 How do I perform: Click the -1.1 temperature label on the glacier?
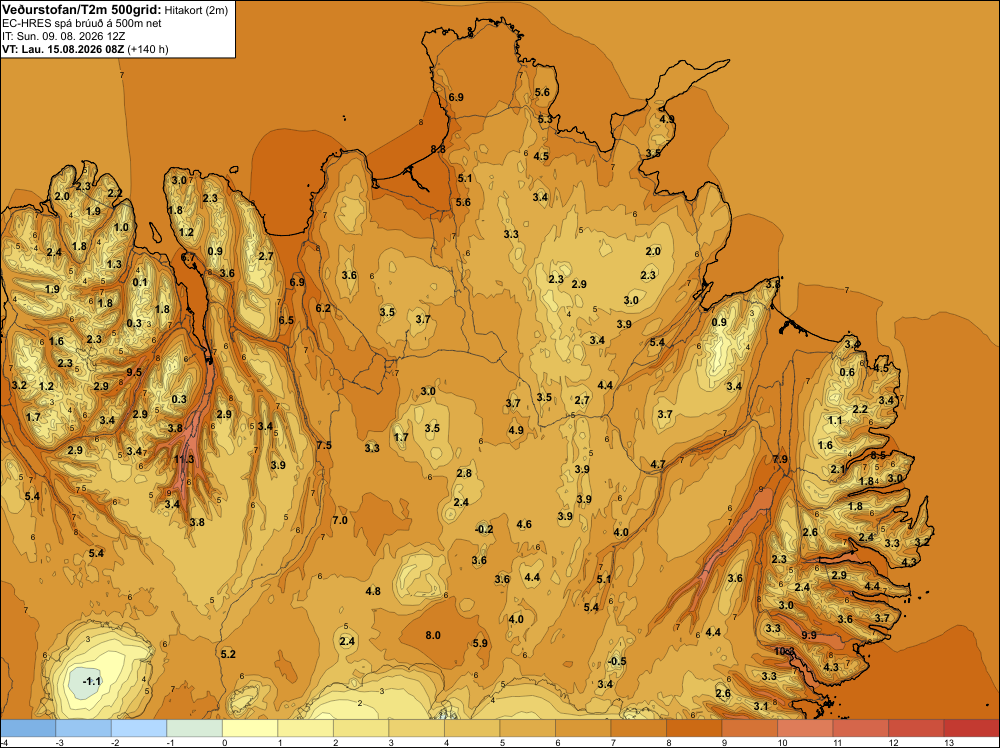(x=92, y=681)
